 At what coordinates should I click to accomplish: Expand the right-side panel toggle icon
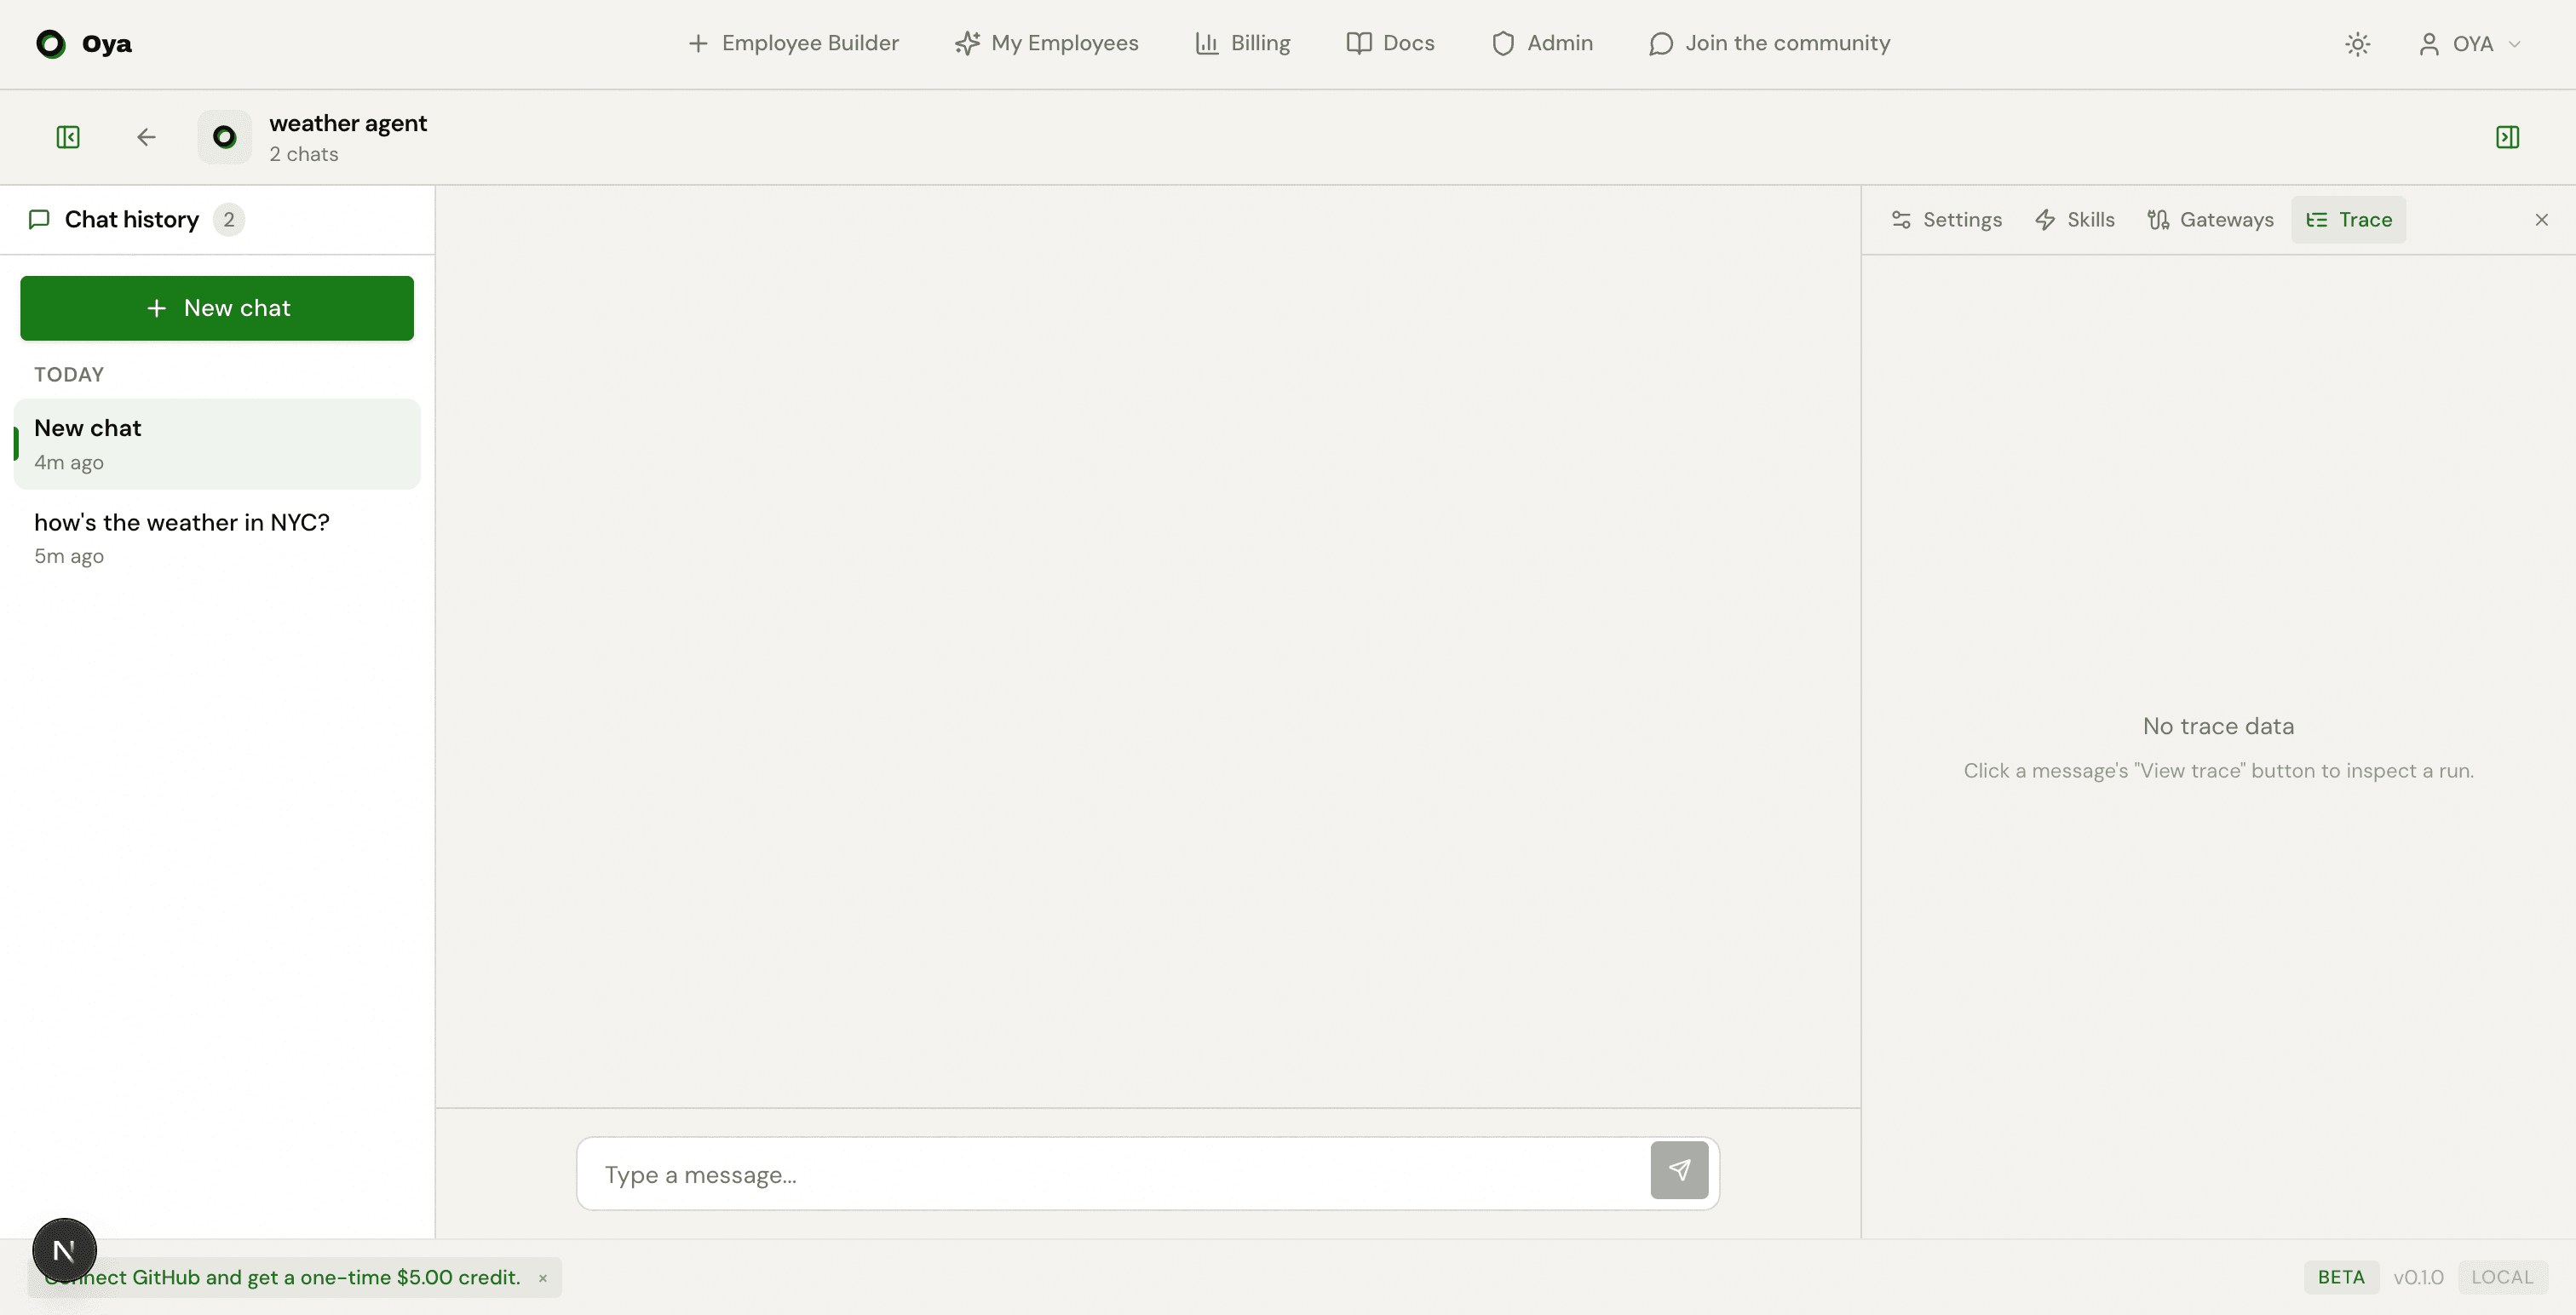pos(2507,137)
